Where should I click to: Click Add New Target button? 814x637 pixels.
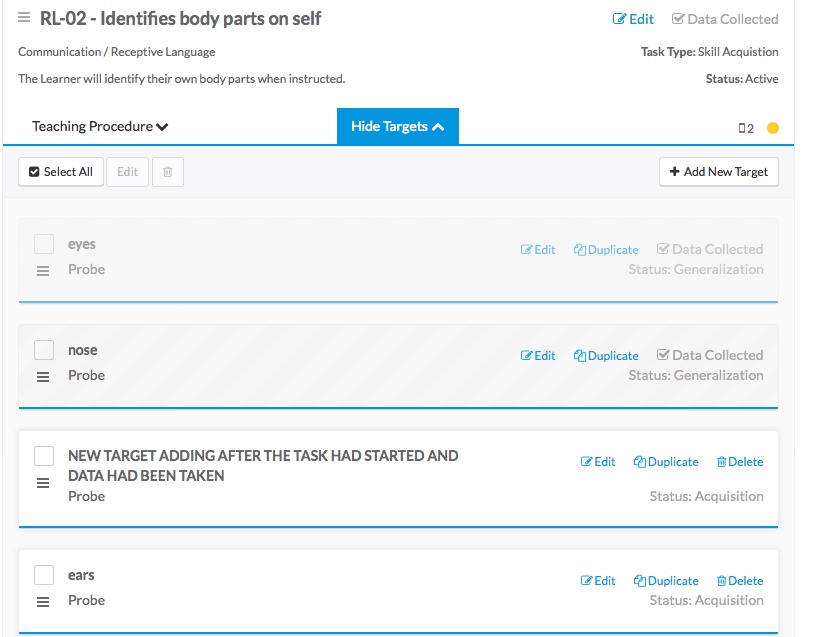(x=718, y=172)
